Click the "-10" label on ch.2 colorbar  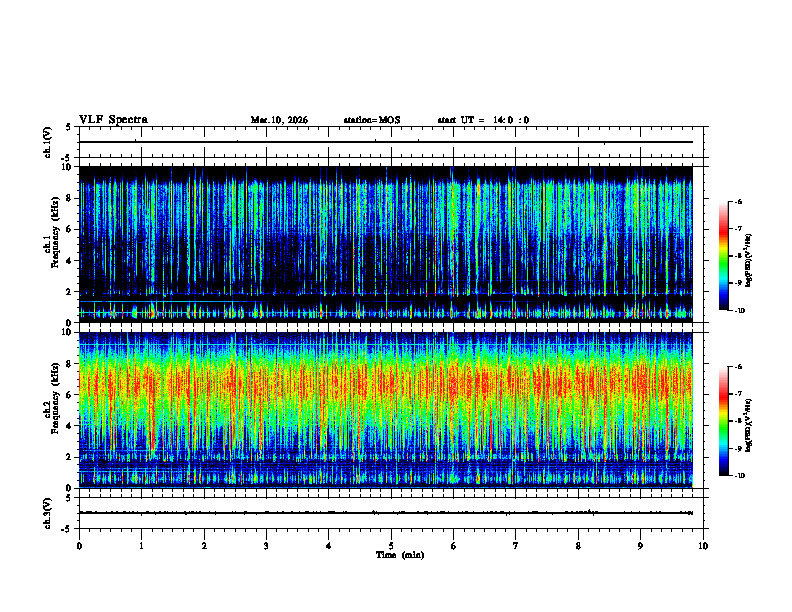pos(740,476)
